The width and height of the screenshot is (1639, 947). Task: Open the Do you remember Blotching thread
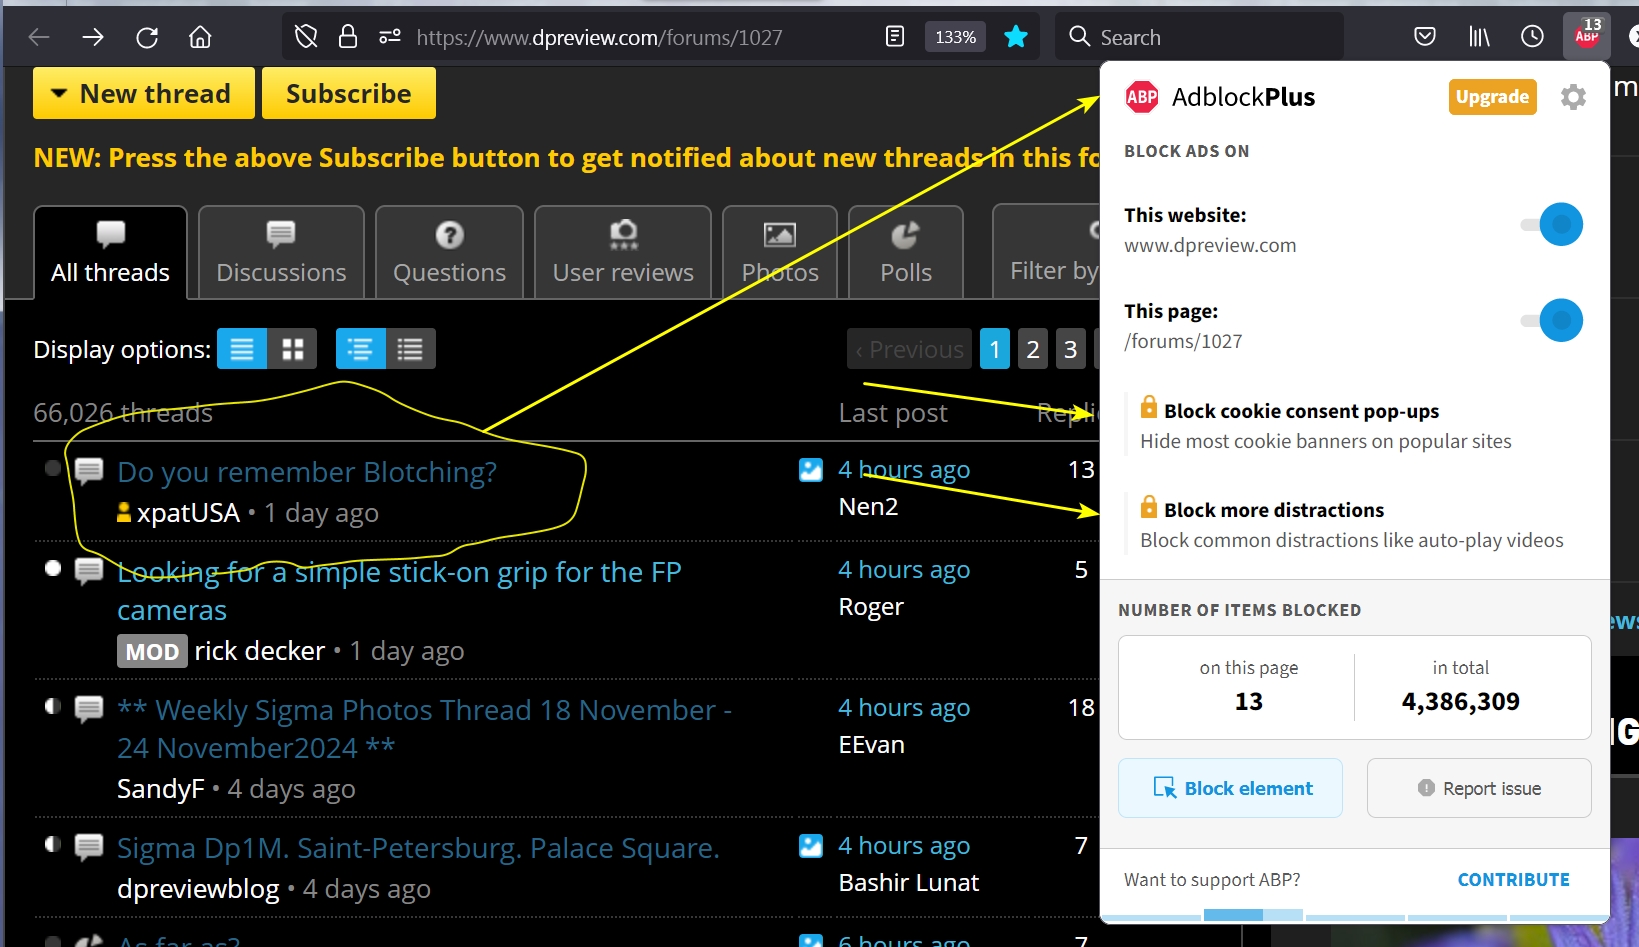pyautogui.click(x=306, y=472)
